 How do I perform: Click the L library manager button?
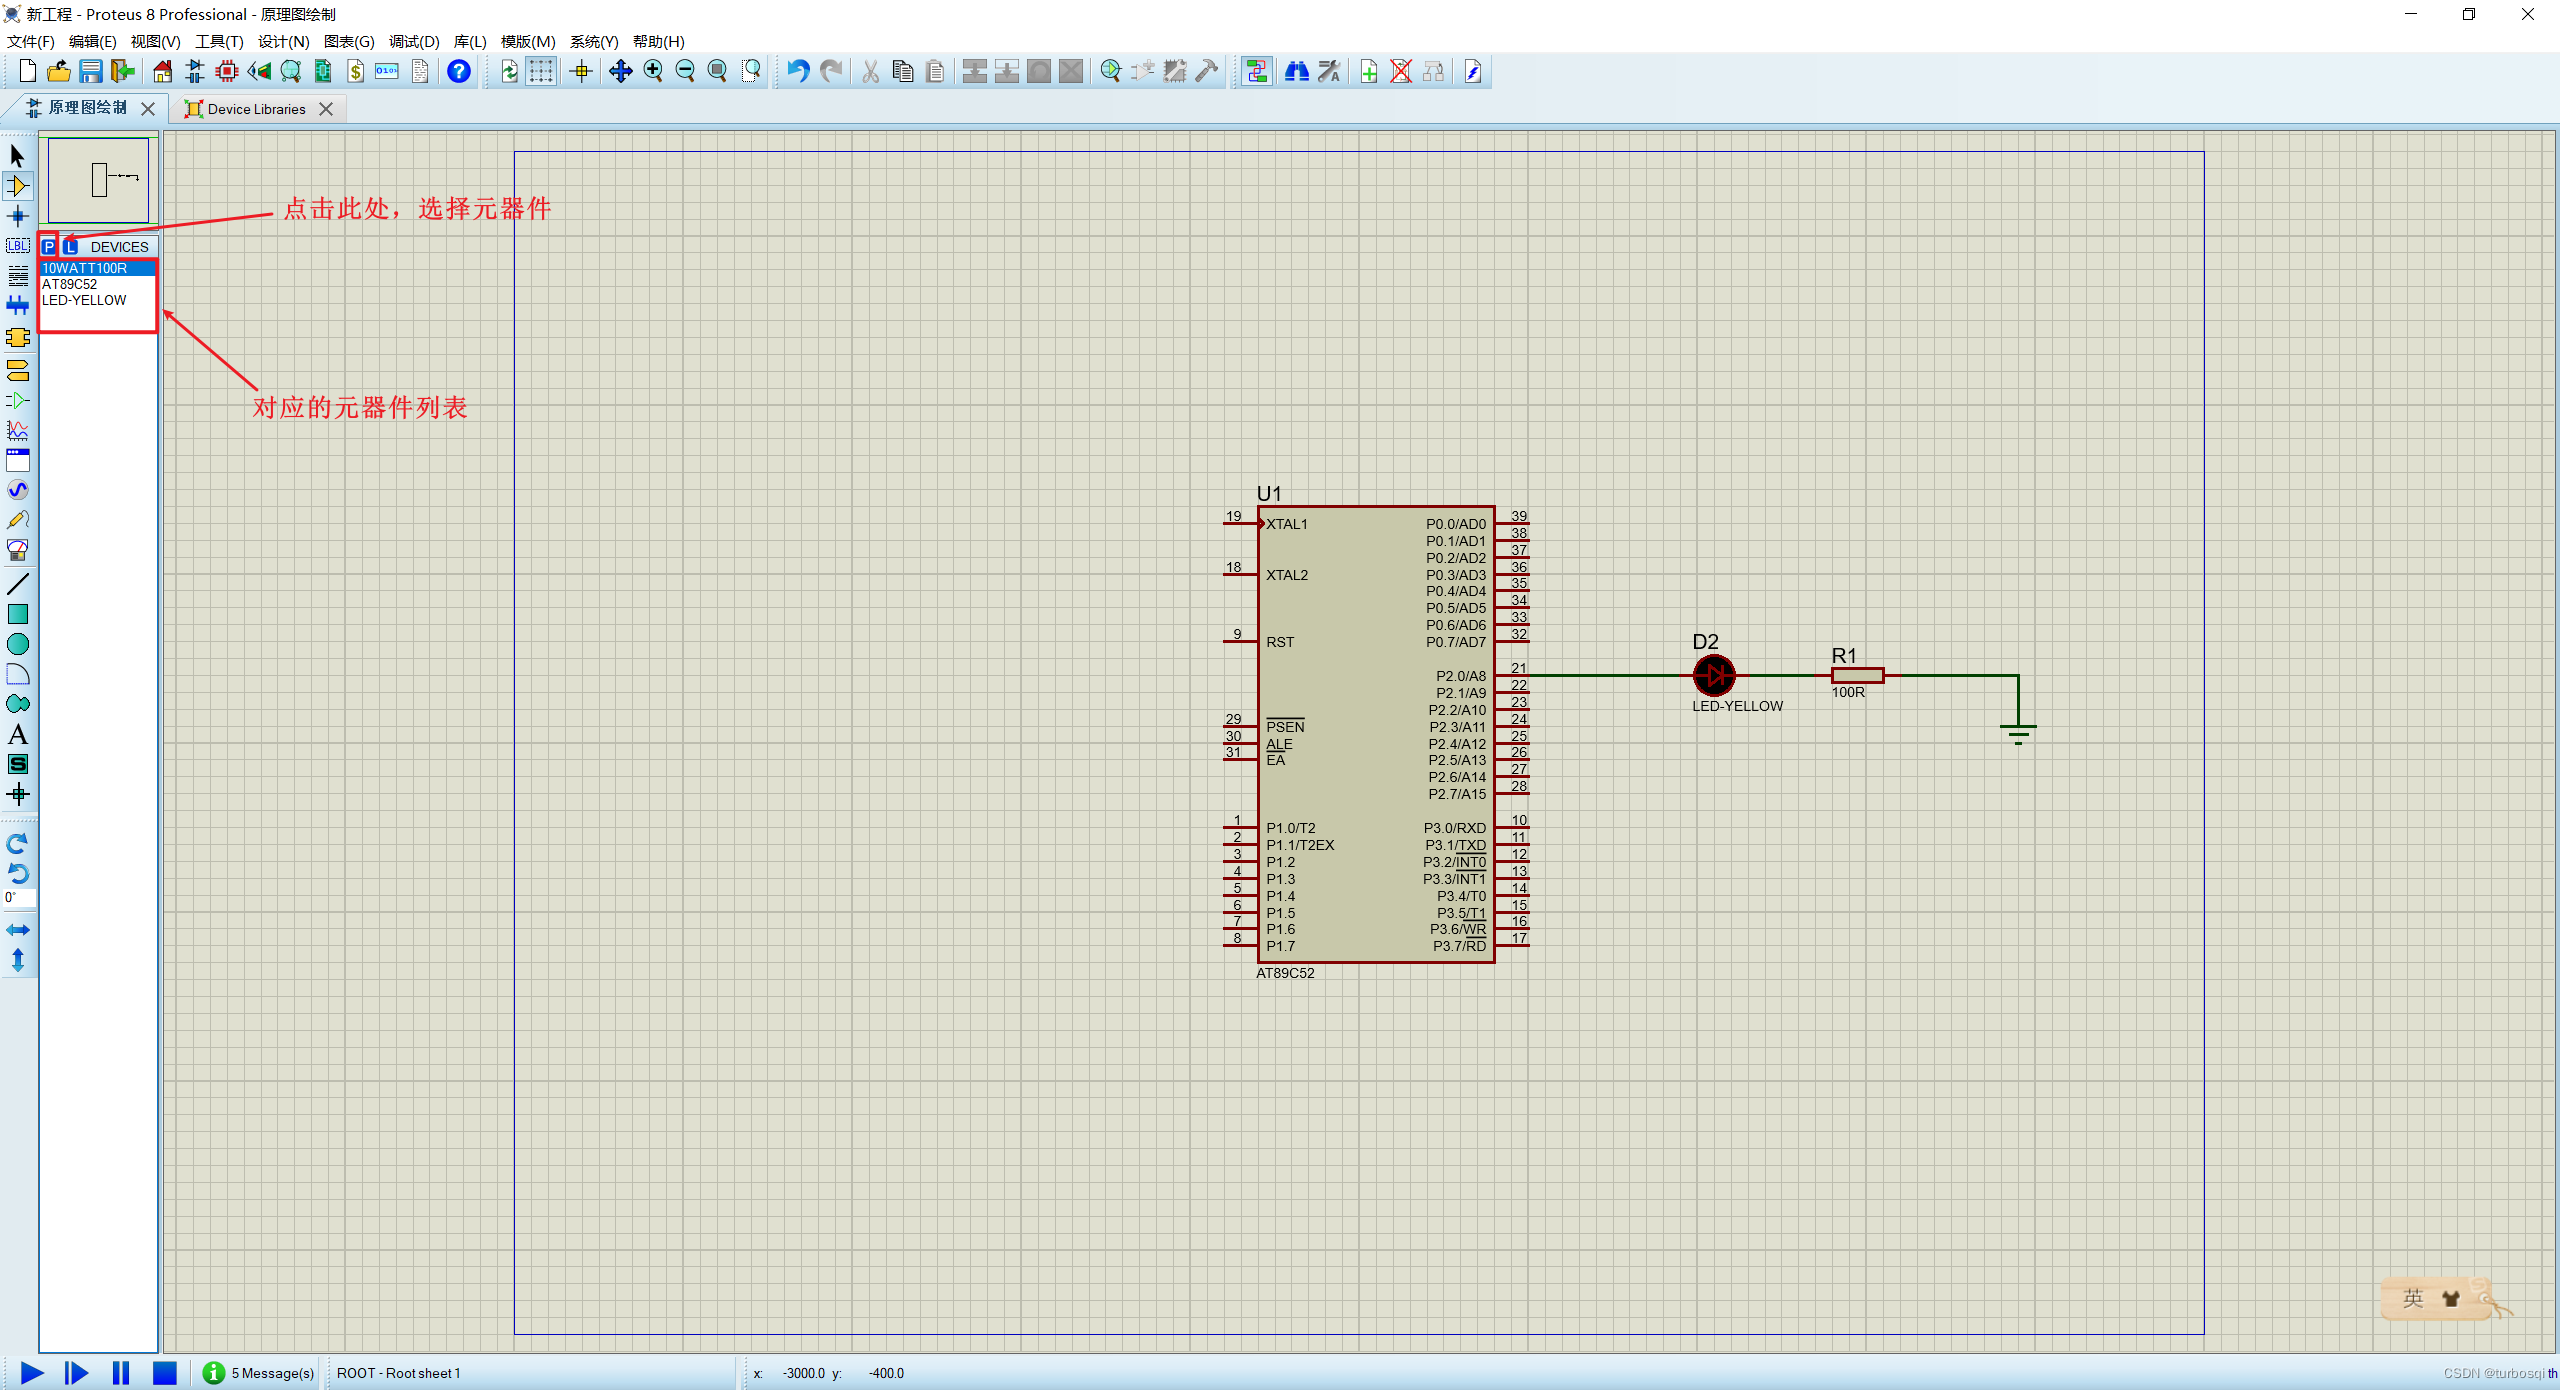[x=70, y=246]
